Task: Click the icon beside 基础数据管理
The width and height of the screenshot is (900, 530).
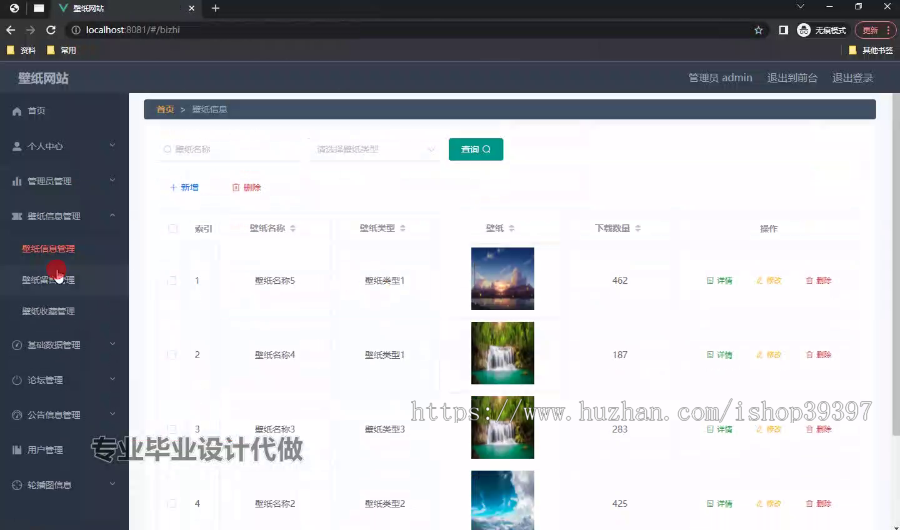Action: pos(17,345)
